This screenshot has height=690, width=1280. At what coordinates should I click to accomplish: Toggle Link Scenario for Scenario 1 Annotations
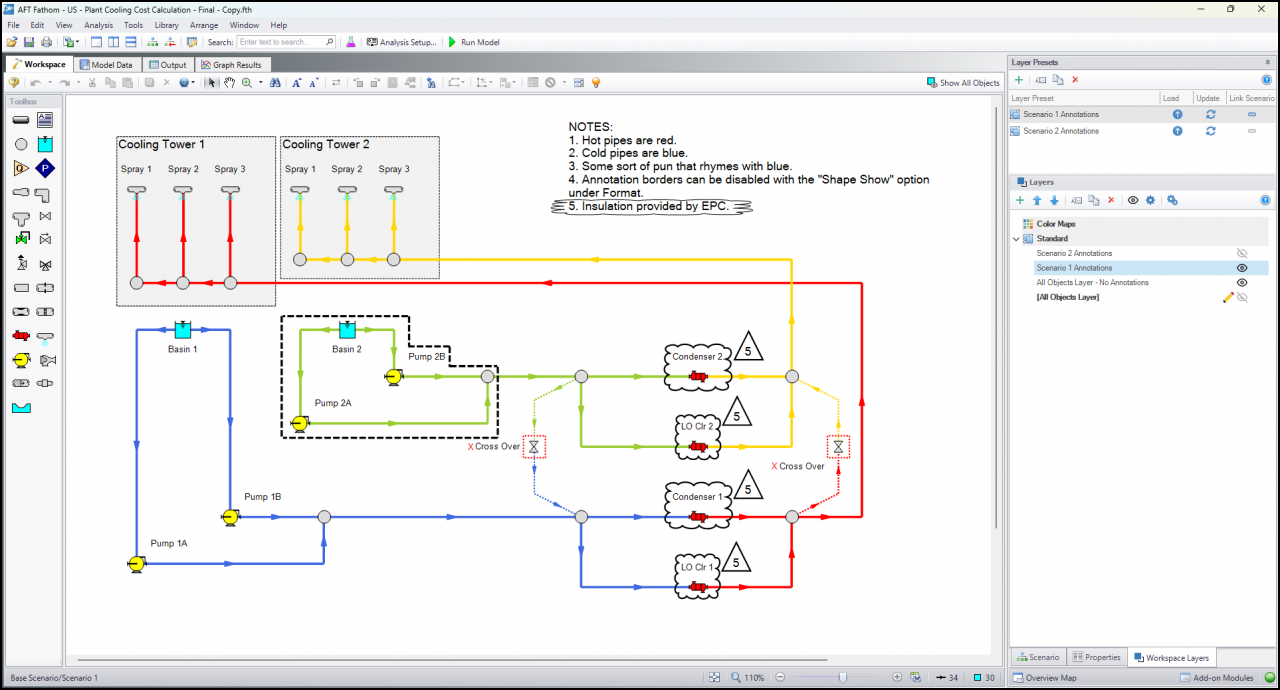1251,115
